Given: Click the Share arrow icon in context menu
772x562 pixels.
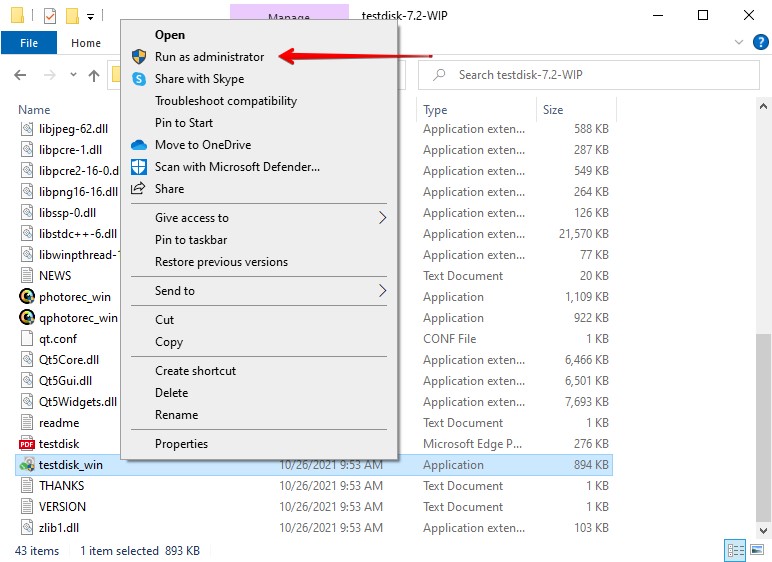Looking at the screenshot, I should [x=138, y=188].
